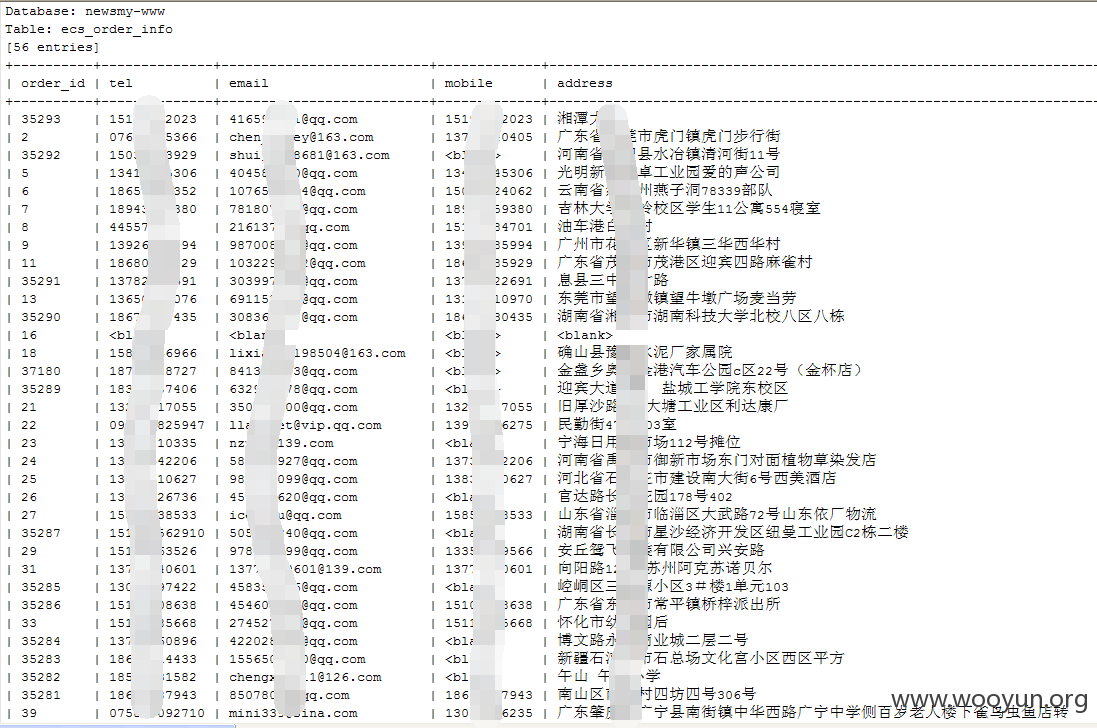The width and height of the screenshot is (1097, 728).
Task: Select the email column header
Action: (248, 83)
